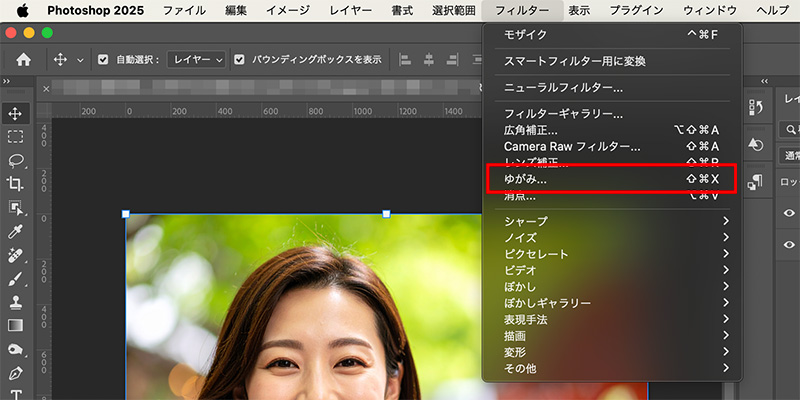Choose フィルターギャラリー...
This screenshot has height=400, width=800.
611,114
